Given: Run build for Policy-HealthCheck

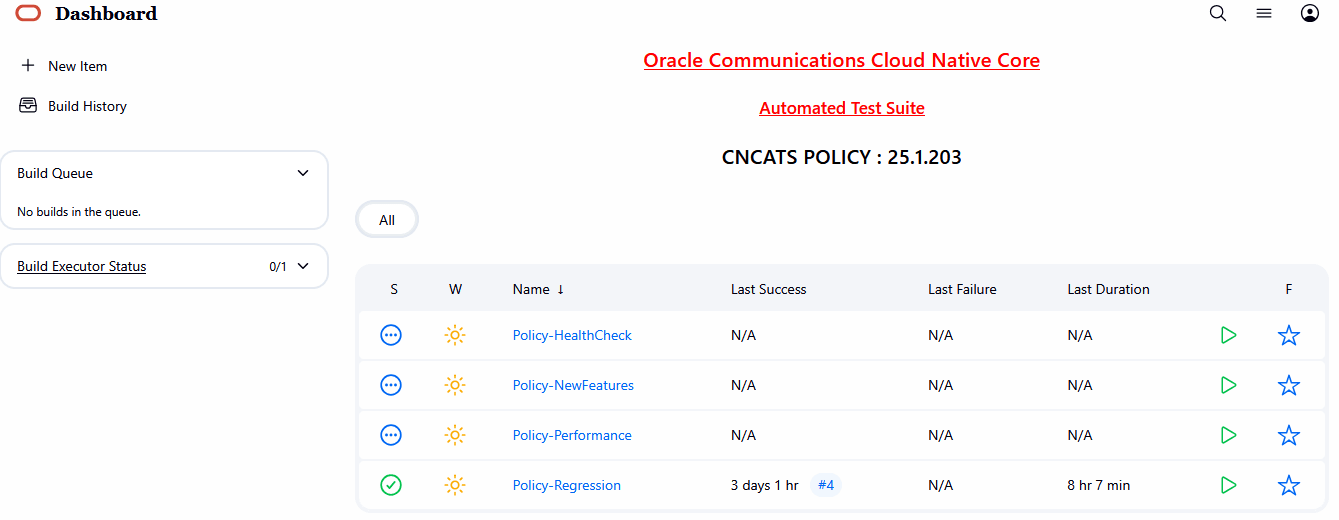Looking at the screenshot, I should (1229, 335).
